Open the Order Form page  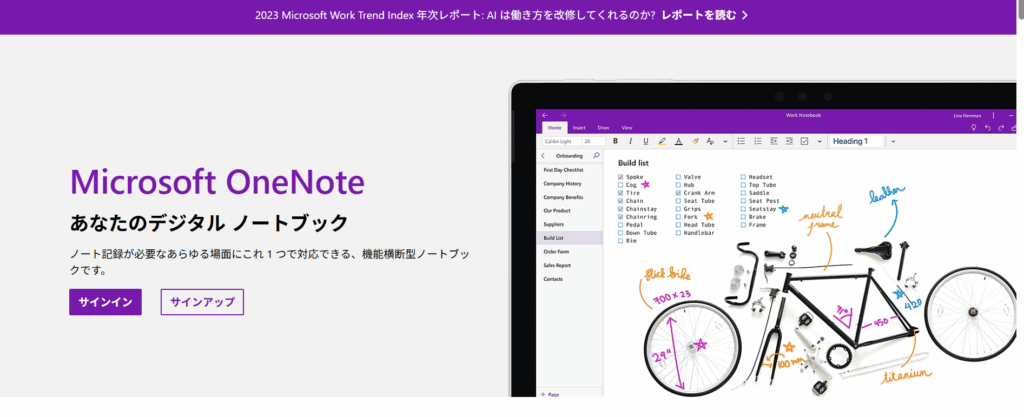569,252
